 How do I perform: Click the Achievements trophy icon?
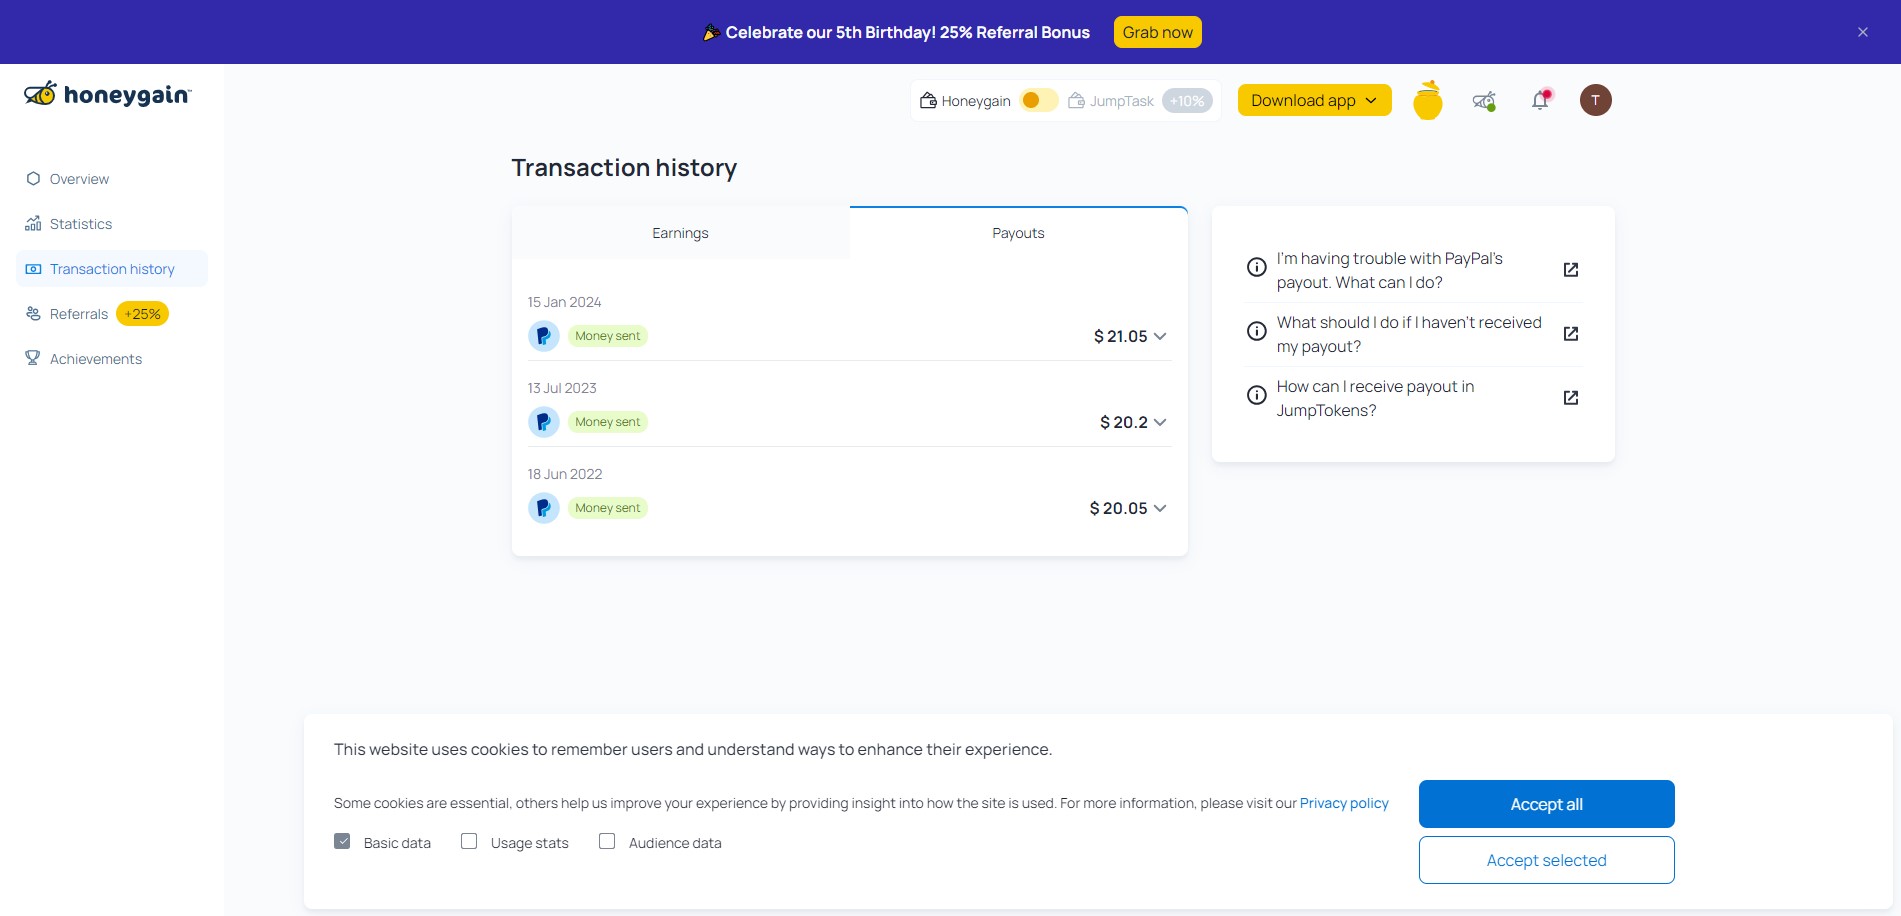coord(33,359)
